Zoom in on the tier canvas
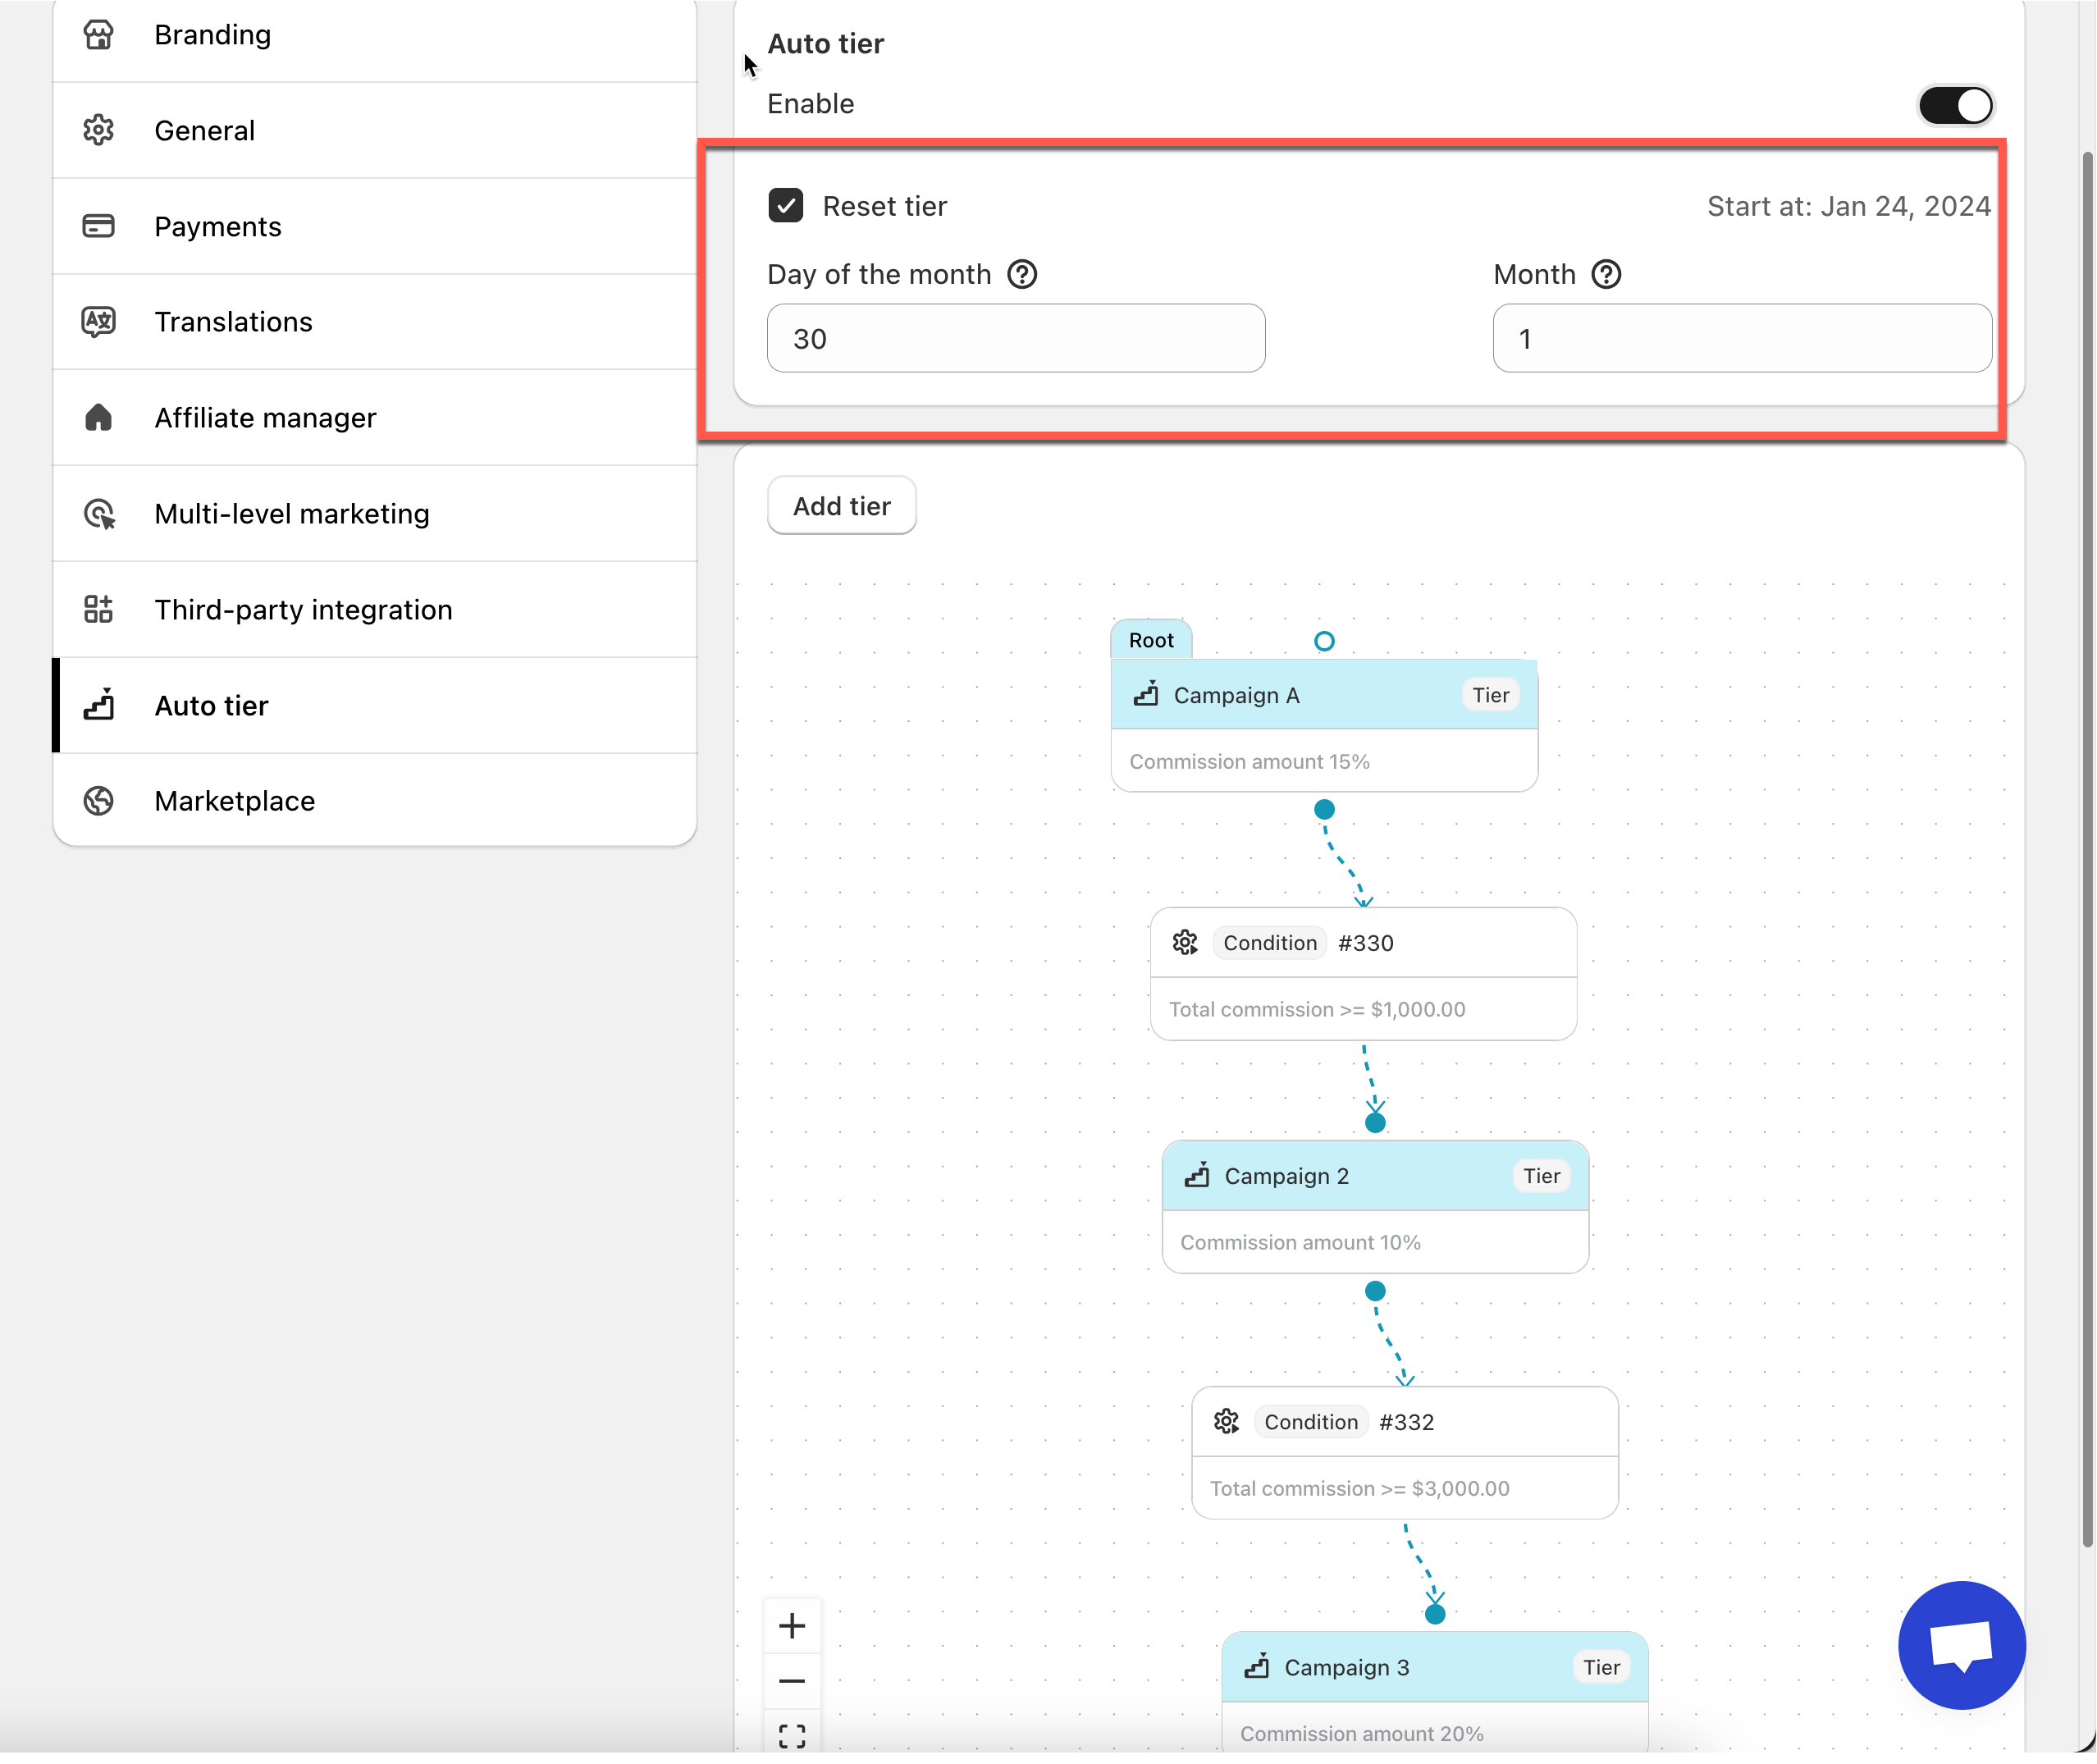This screenshot has height=1764, width=2097. pos(792,1625)
